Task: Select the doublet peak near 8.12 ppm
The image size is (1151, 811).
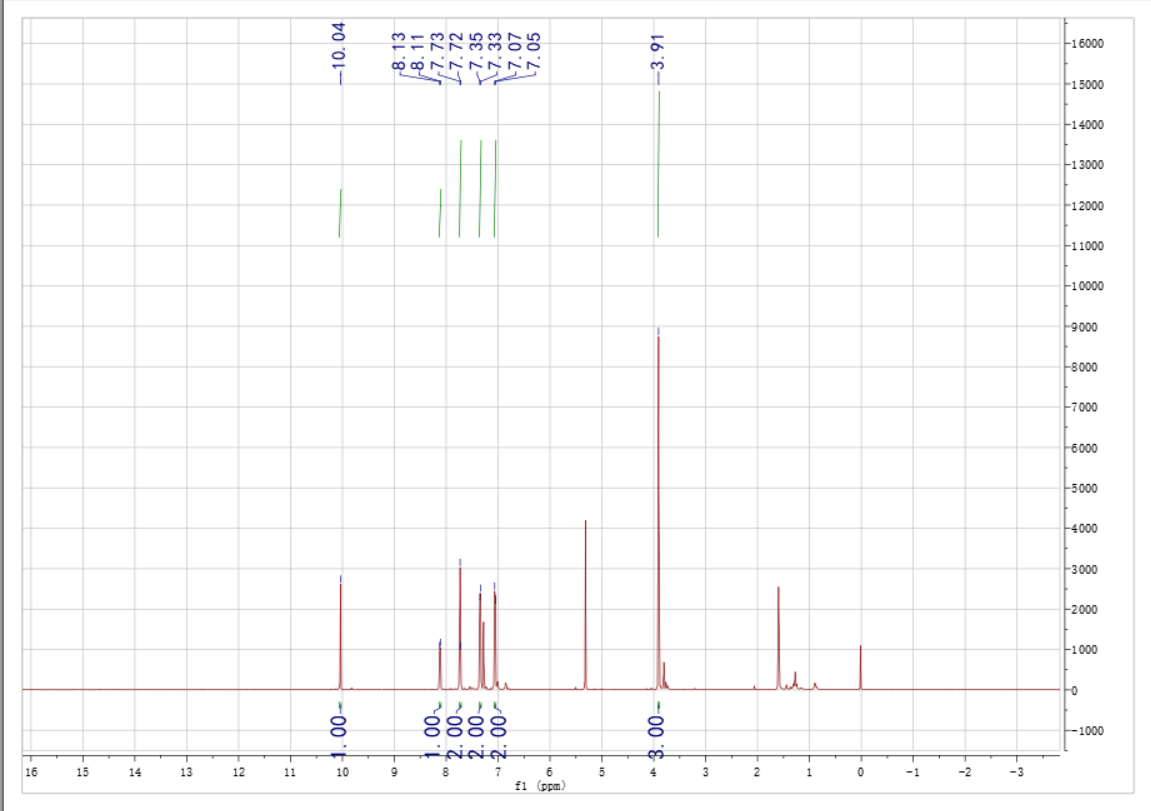Action: click(x=440, y=666)
